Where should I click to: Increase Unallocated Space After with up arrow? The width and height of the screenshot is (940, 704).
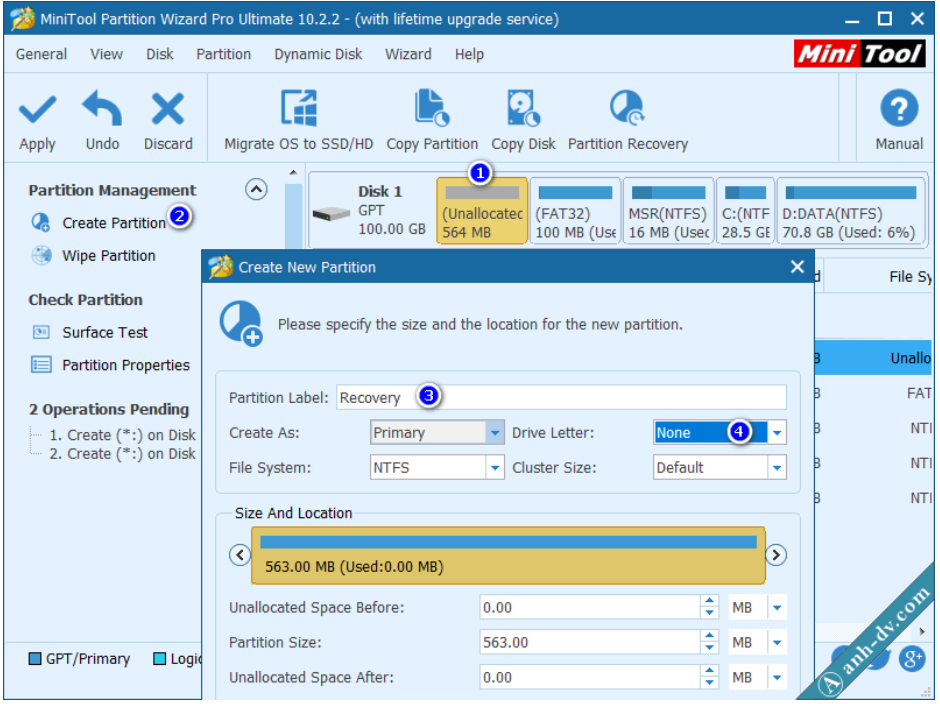(x=710, y=671)
